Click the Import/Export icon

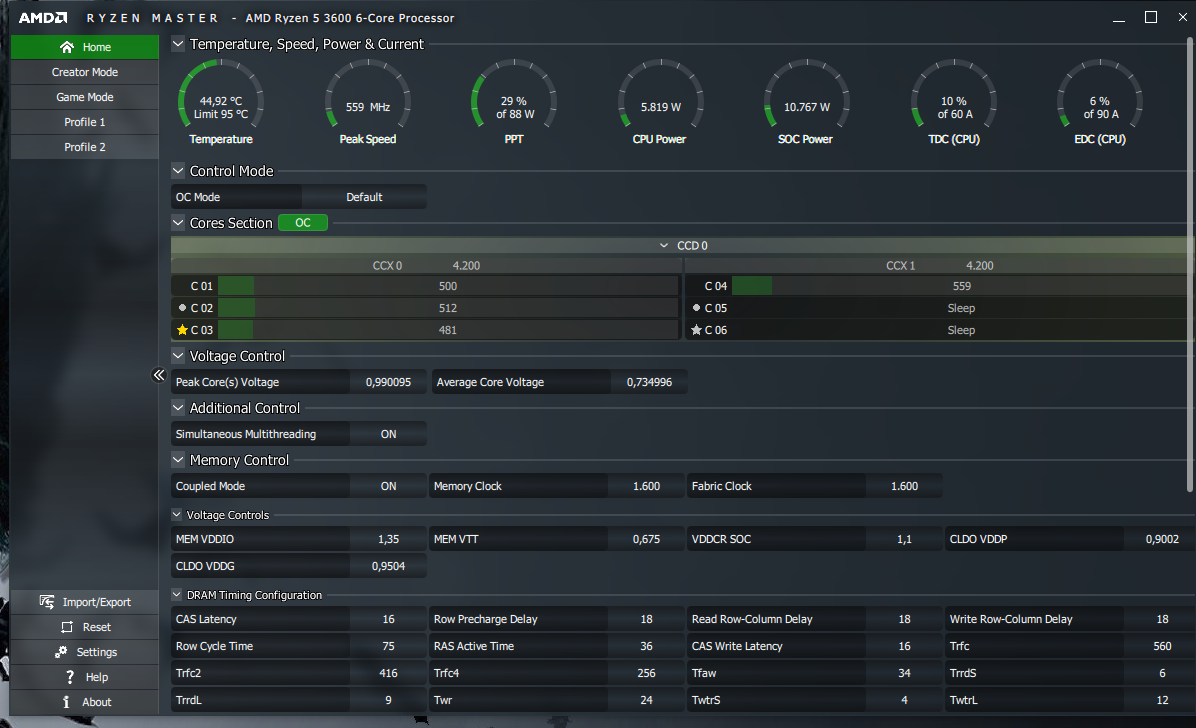pos(46,602)
